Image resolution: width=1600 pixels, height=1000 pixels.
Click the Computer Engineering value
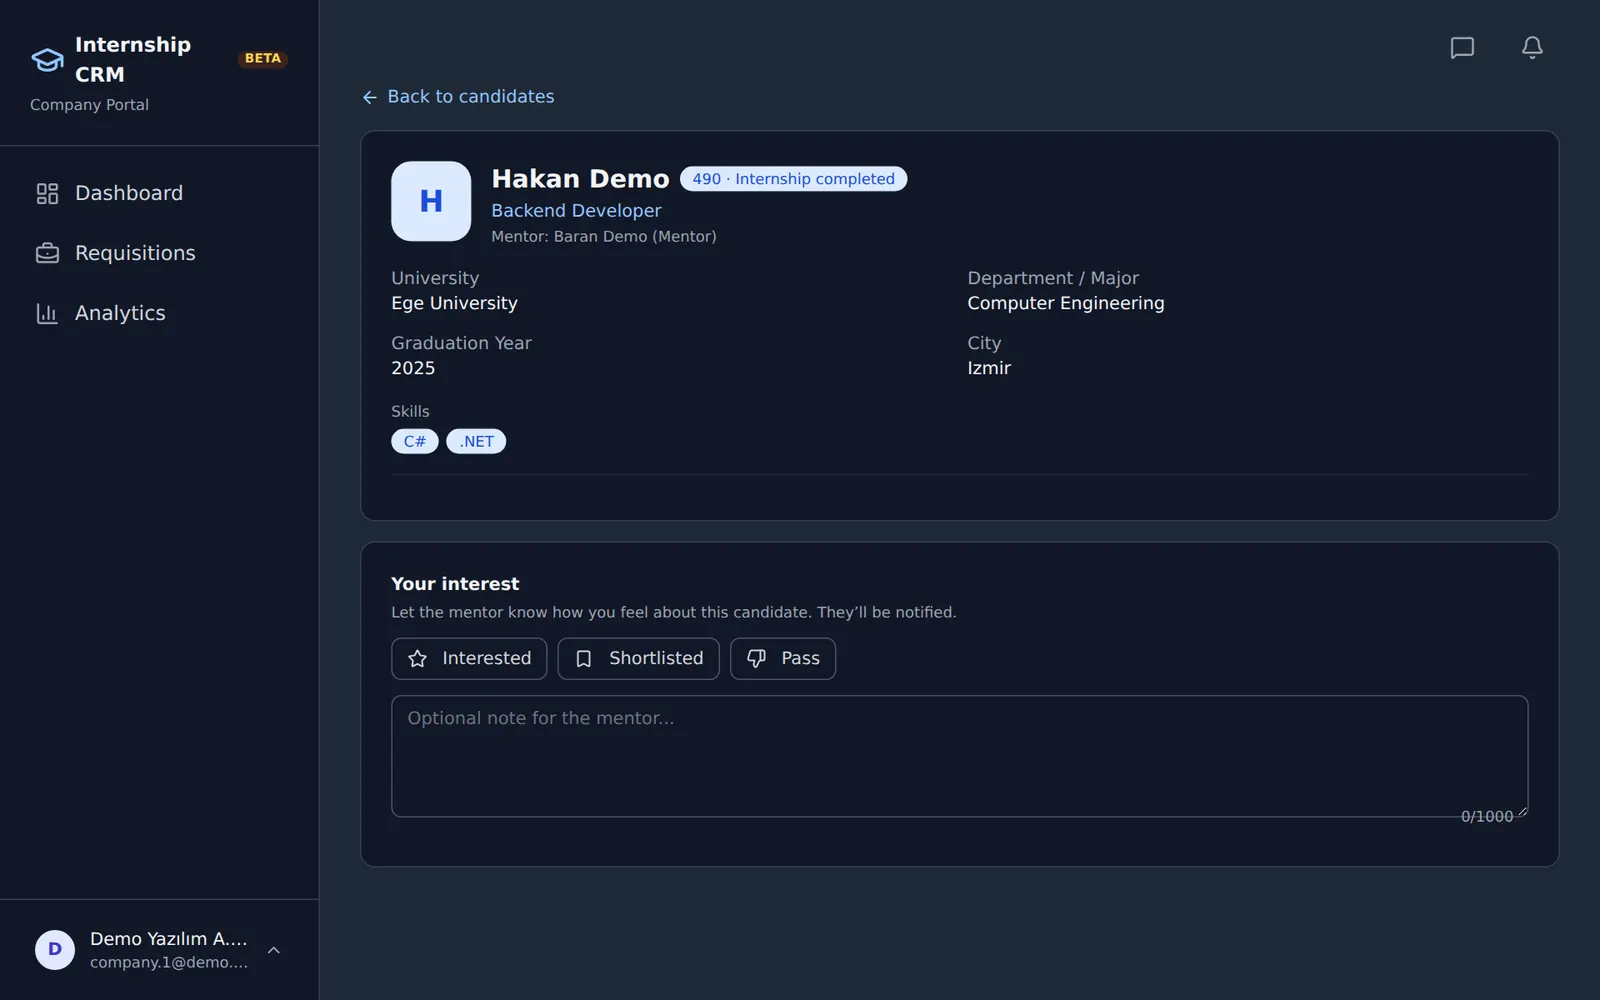click(x=1066, y=303)
